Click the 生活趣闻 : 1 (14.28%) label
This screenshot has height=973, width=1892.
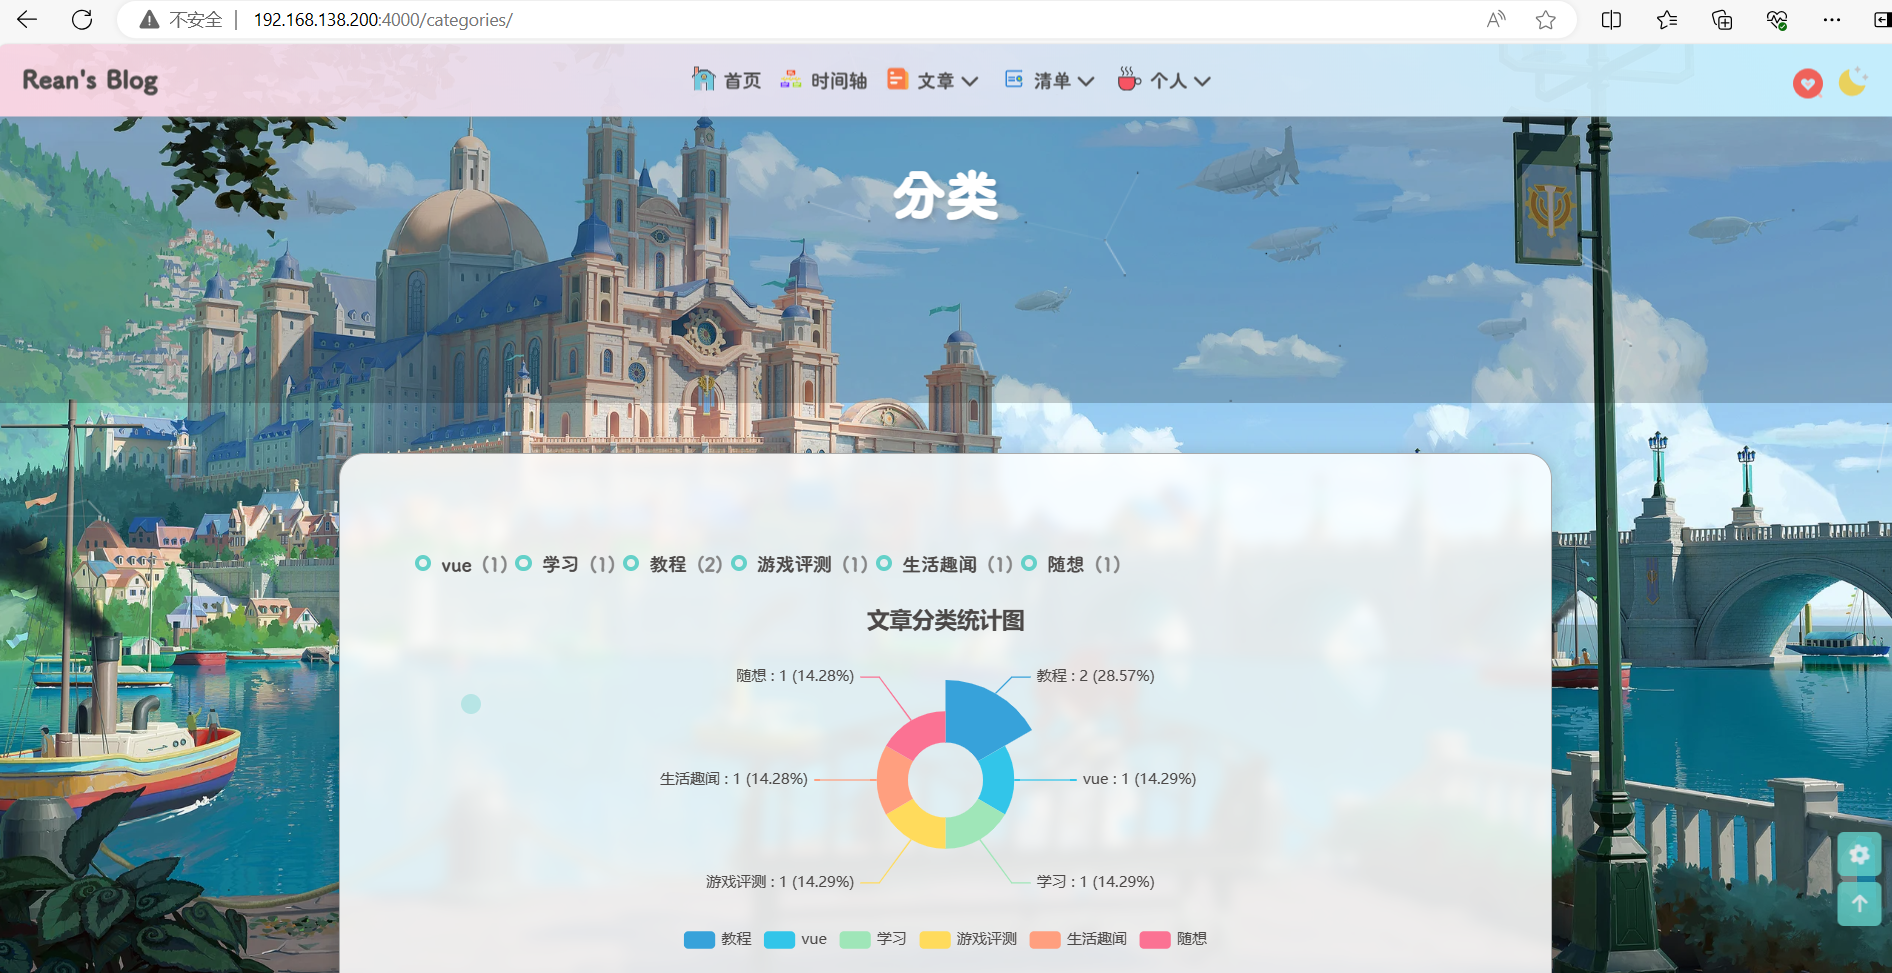pos(733,779)
